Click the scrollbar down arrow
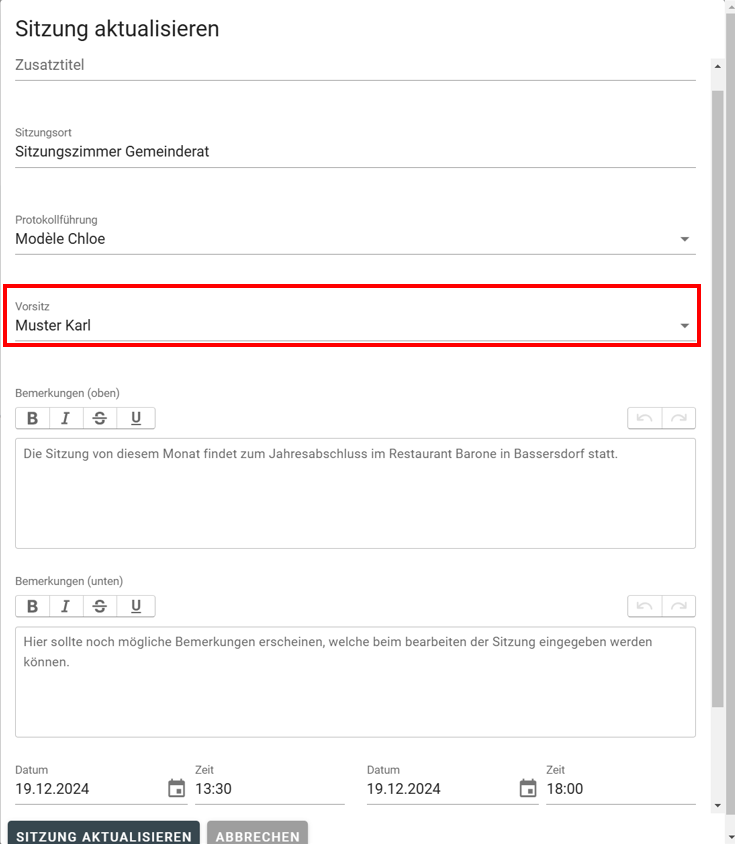735x844 pixels. pyautogui.click(x=717, y=805)
